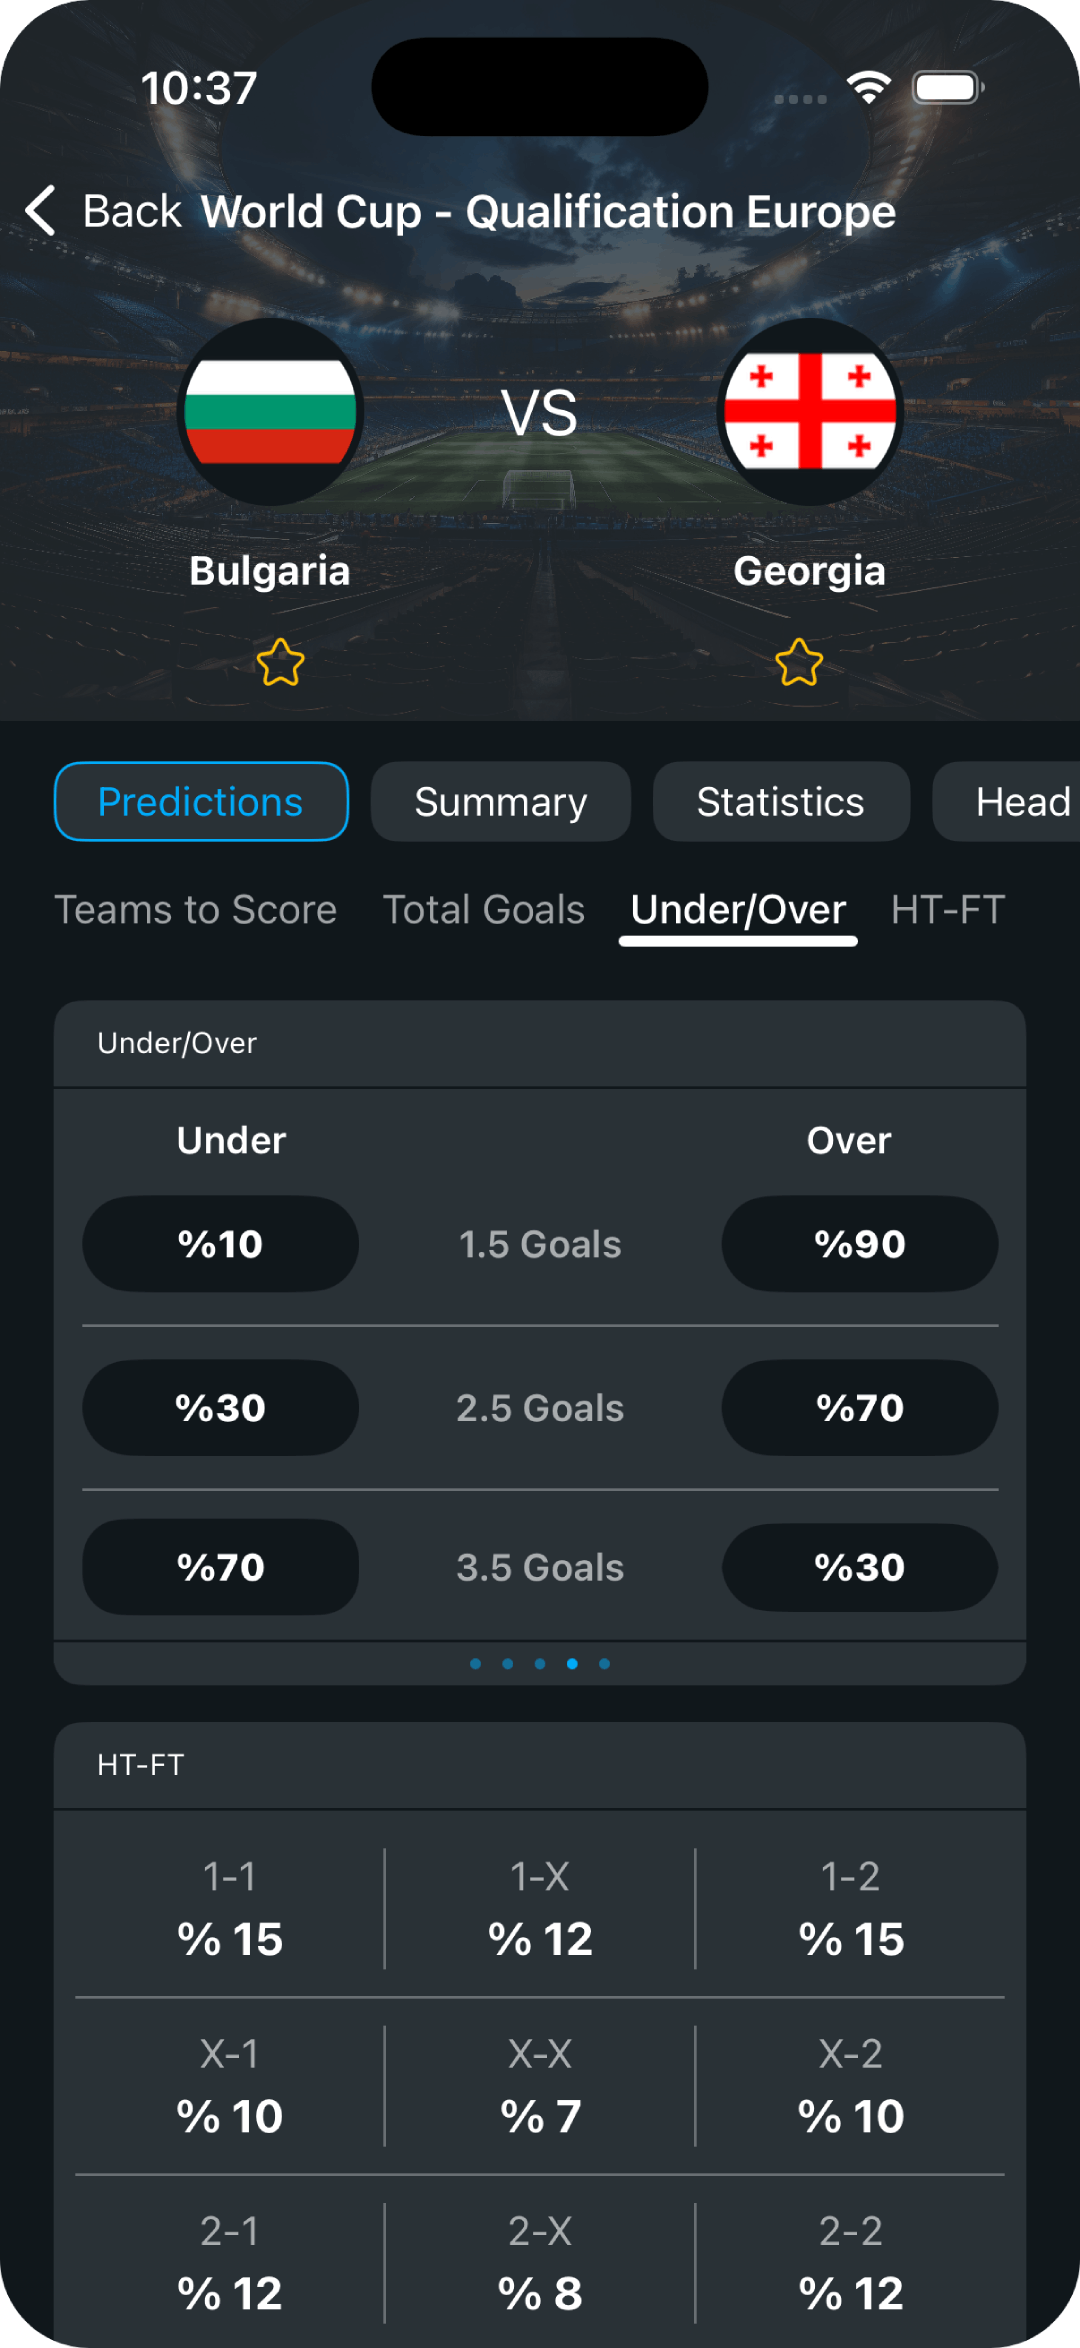
Task: Switch to the Statistics tab
Action: 781,802
